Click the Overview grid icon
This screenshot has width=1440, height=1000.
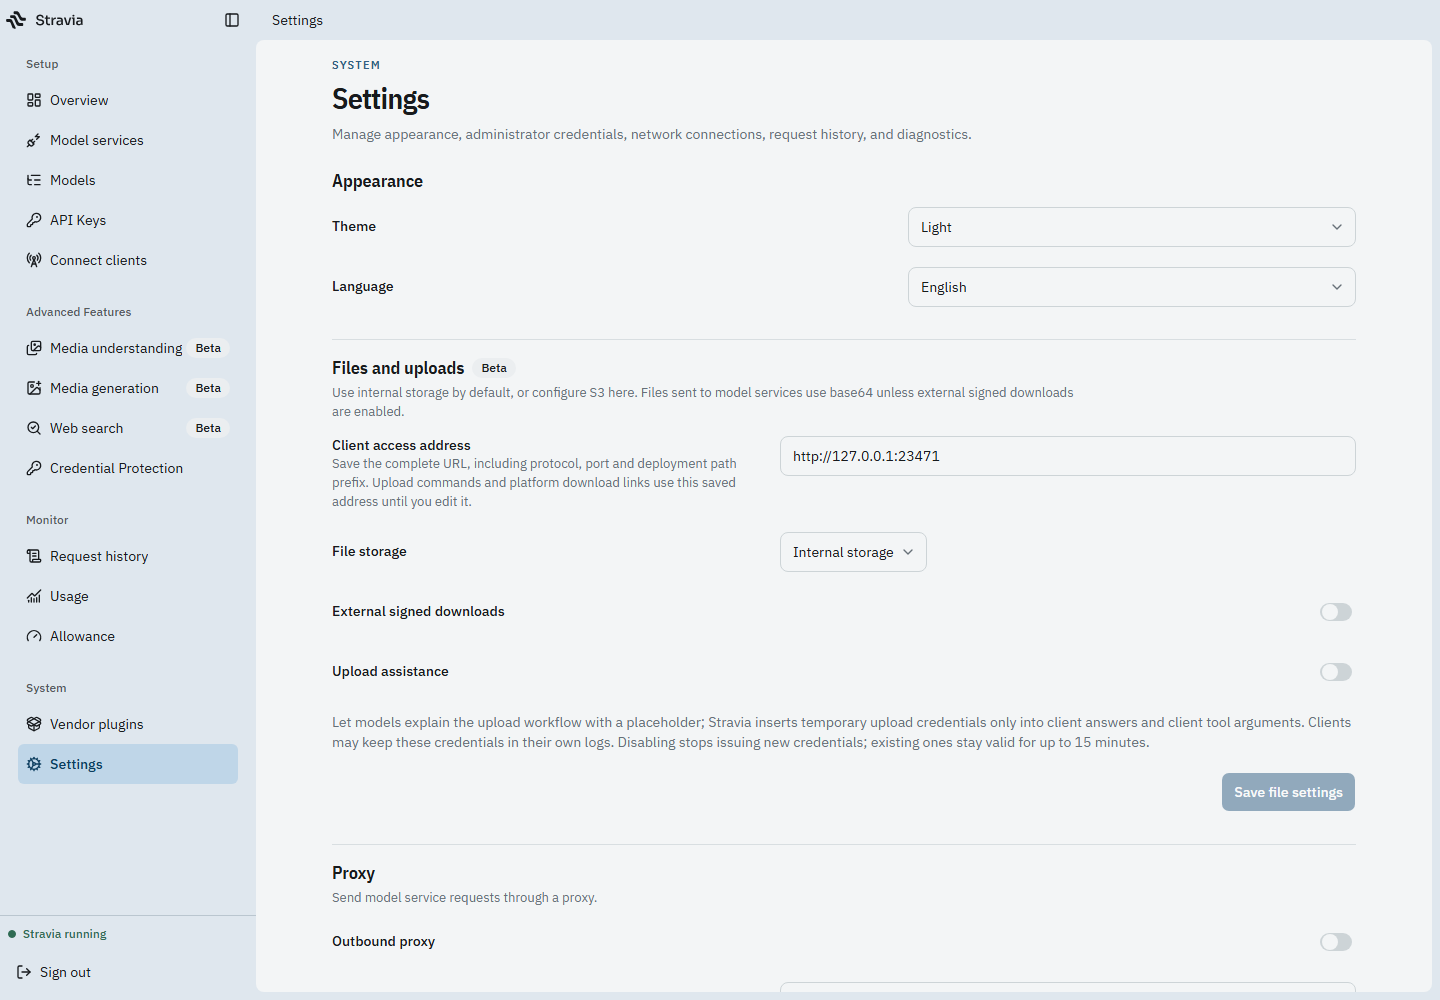click(34, 100)
